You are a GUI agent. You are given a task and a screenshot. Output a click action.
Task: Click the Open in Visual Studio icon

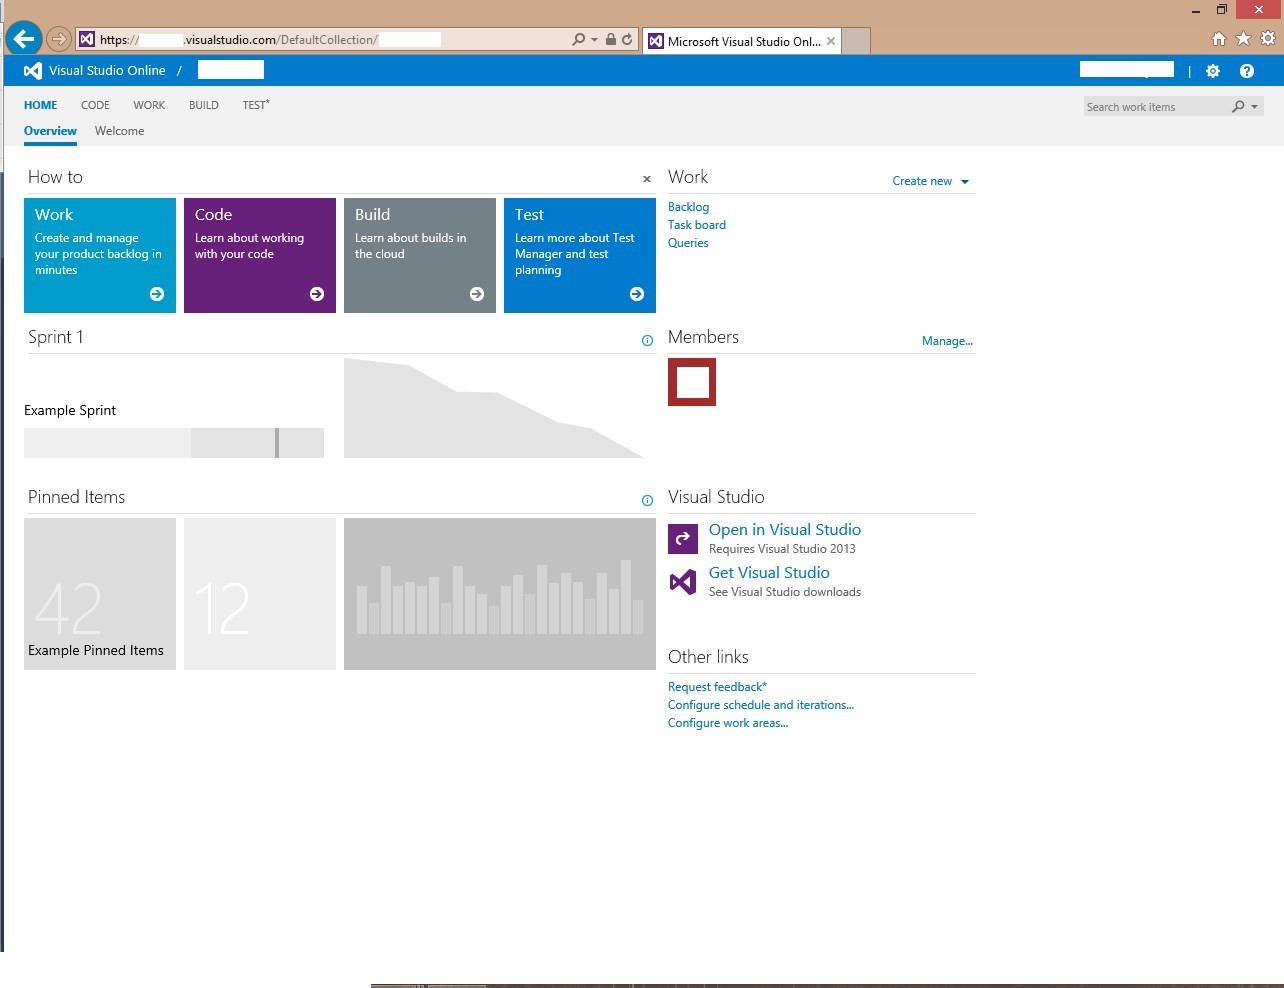[683, 538]
